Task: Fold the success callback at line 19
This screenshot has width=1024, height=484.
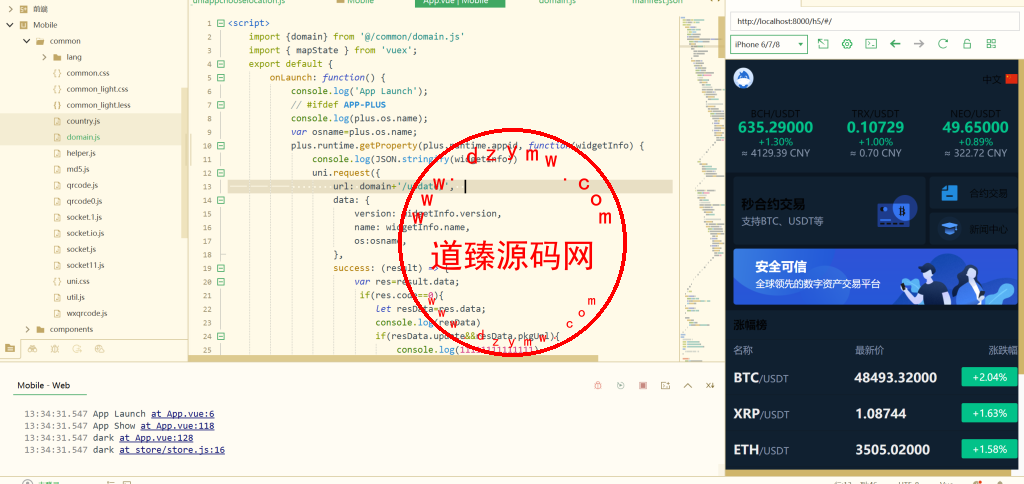Action: pyautogui.click(x=221, y=268)
